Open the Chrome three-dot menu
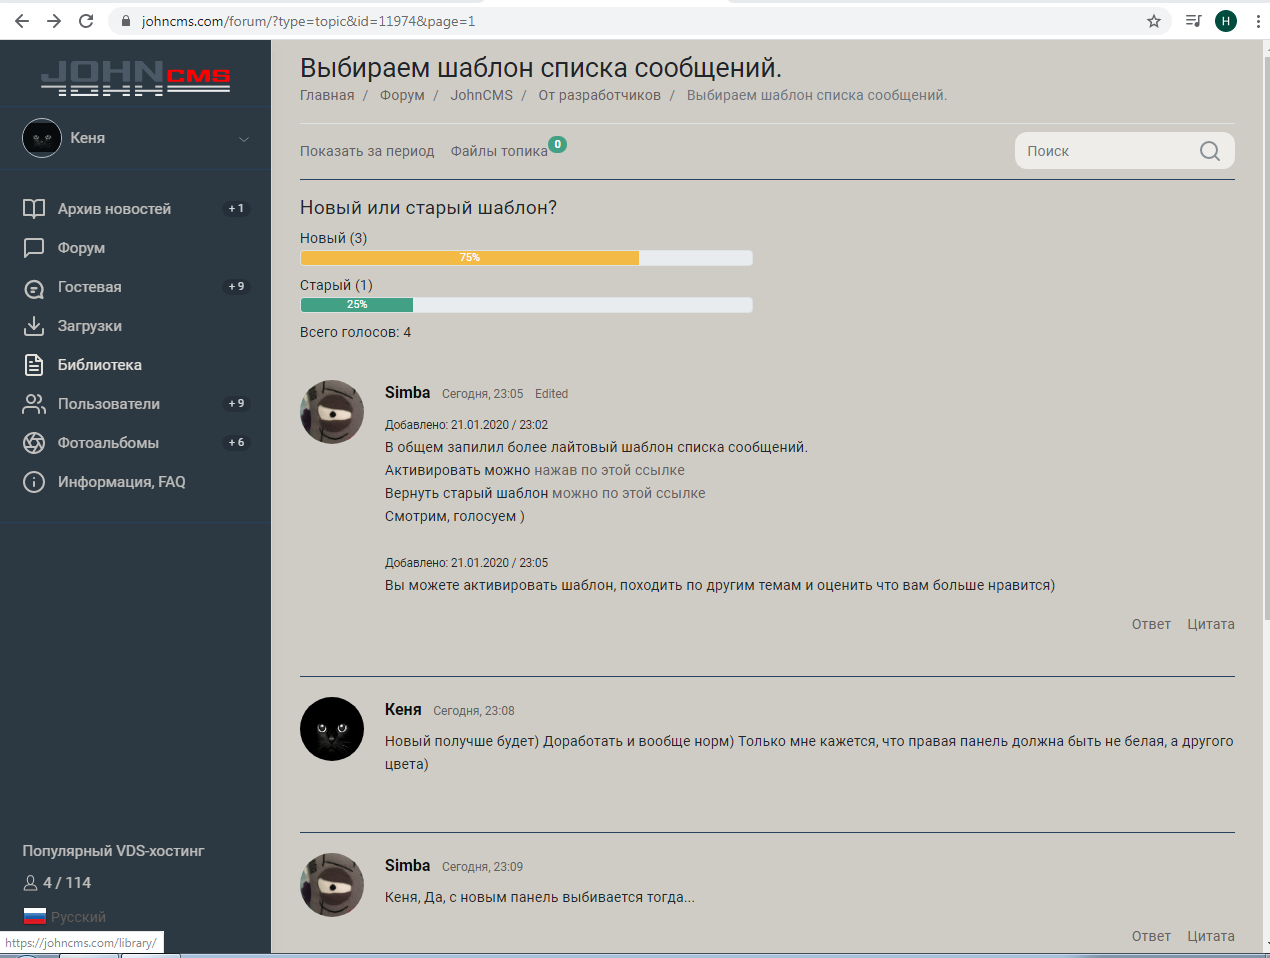This screenshot has width=1270, height=958. (x=1257, y=21)
